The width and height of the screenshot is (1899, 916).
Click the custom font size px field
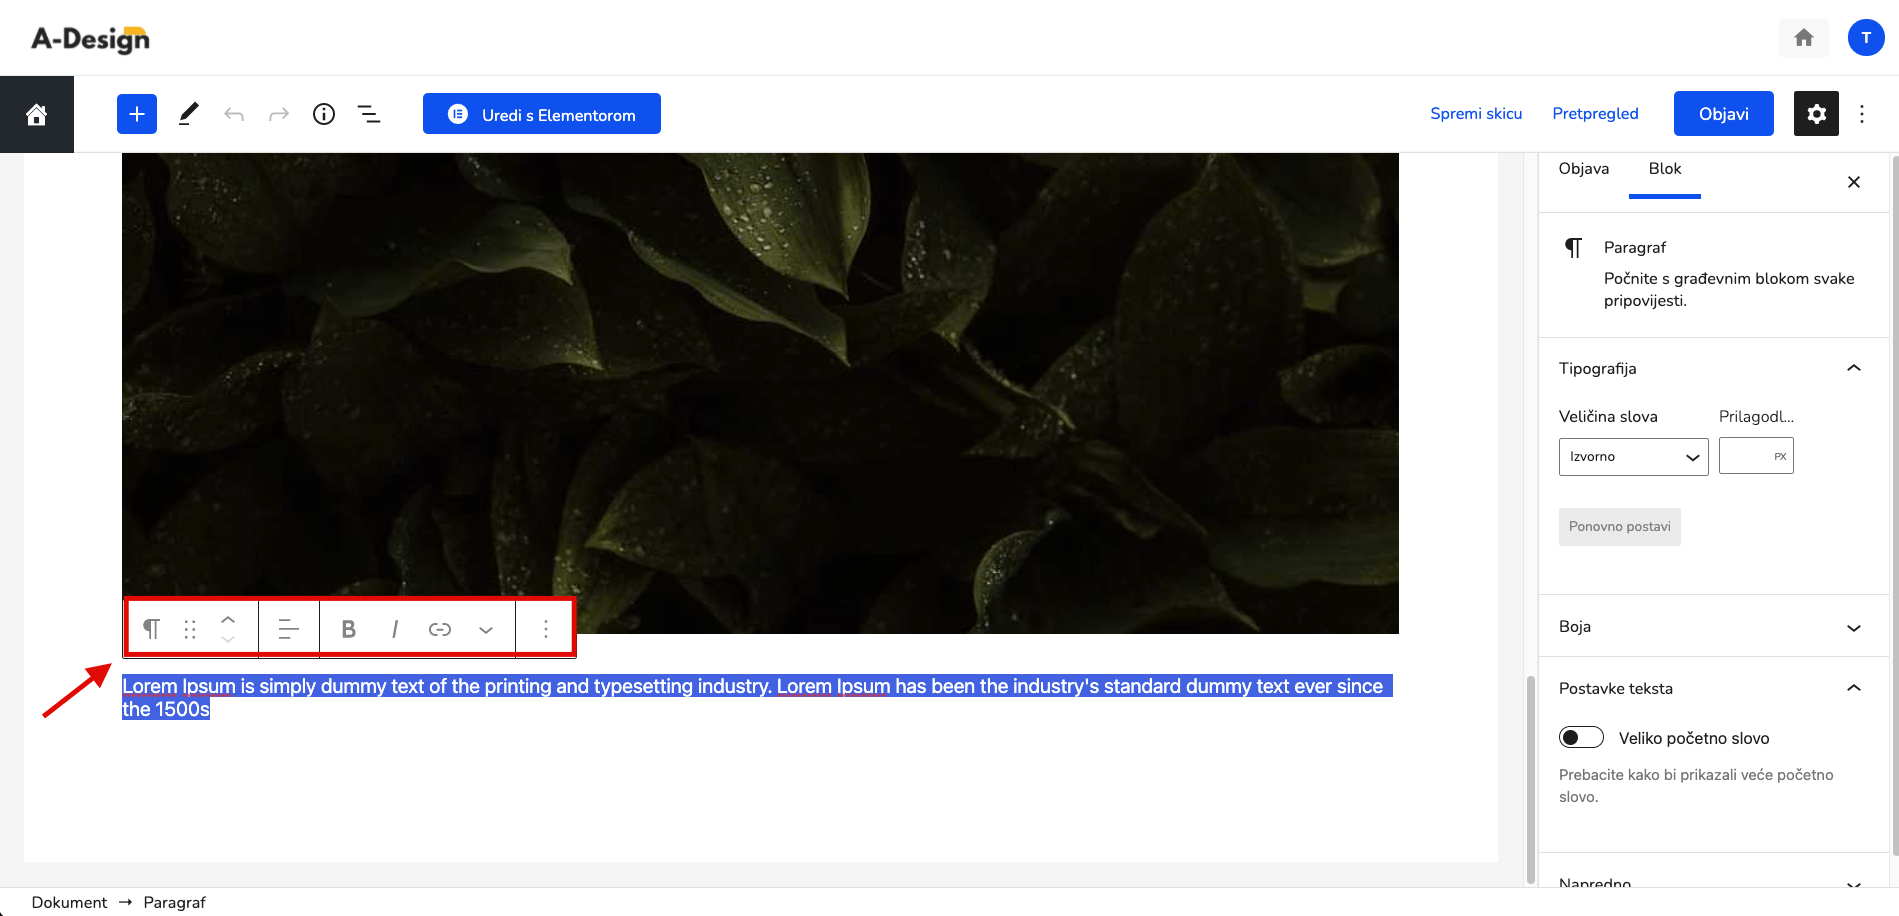[x=1756, y=456]
